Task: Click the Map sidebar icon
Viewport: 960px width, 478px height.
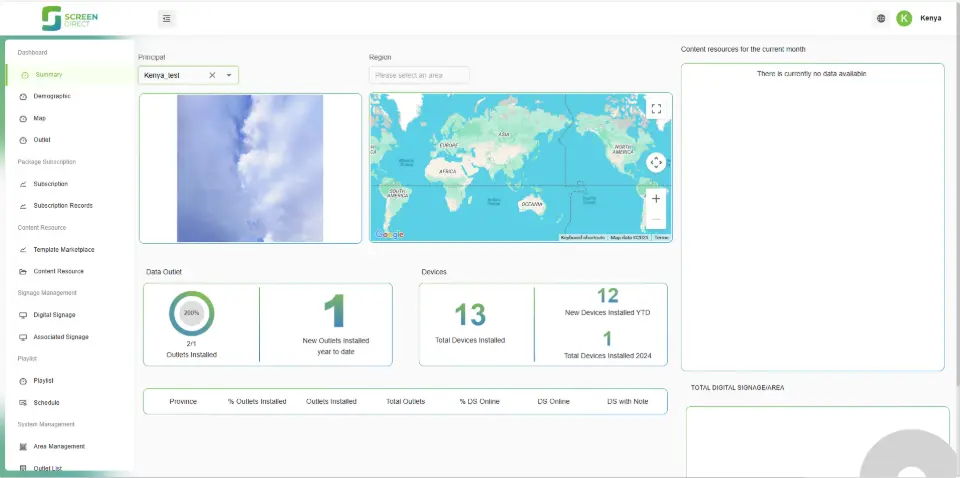Action: pos(23,119)
